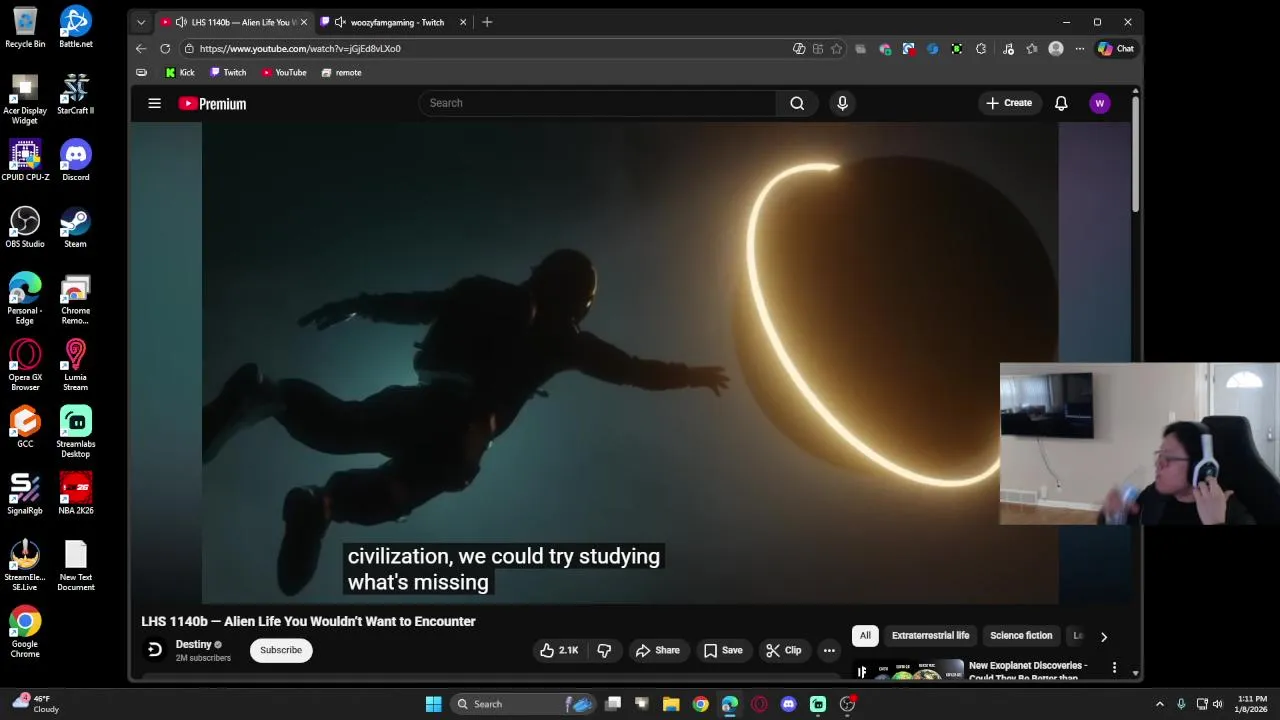The image size is (1280, 720).
Task: Open the taskbar clock showing 1:11 PM
Action: tap(1252, 704)
